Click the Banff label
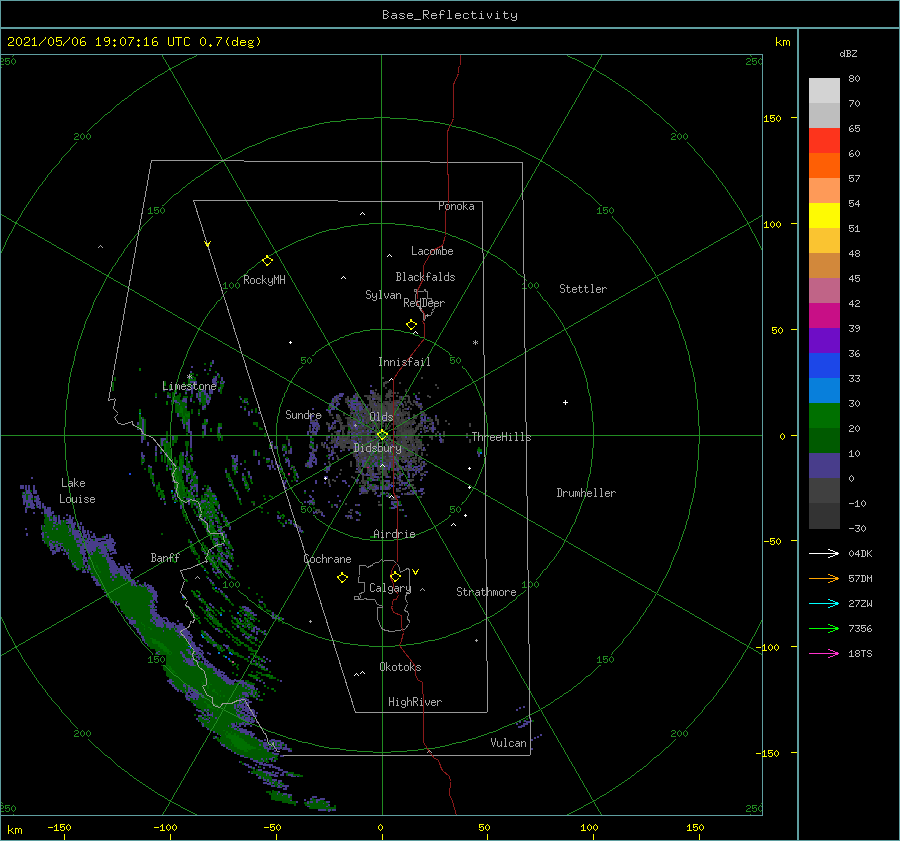The image size is (900, 841). click(x=165, y=557)
